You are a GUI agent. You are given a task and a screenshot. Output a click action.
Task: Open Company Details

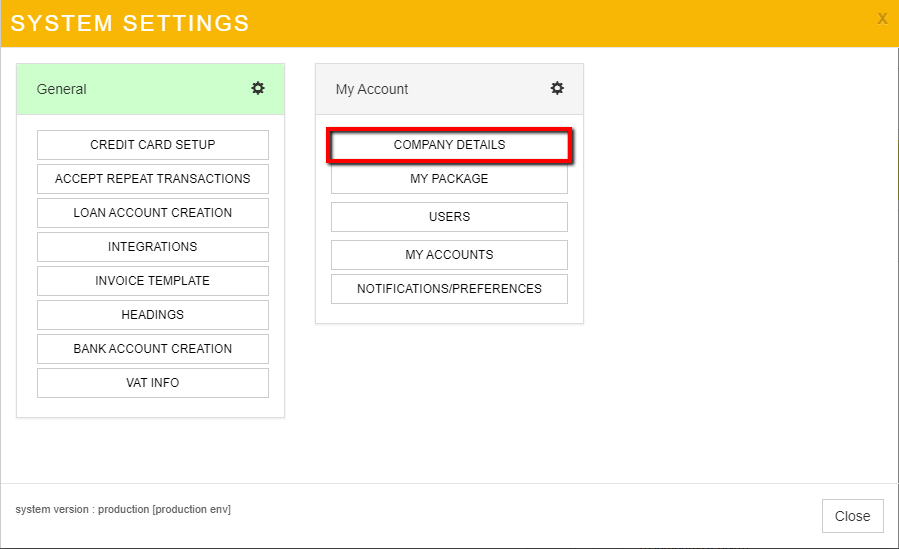click(449, 145)
